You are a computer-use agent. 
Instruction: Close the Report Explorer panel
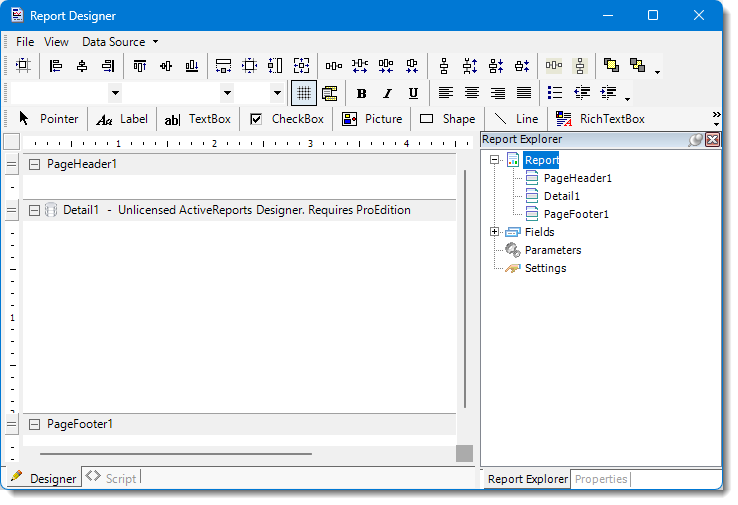point(713,139)
